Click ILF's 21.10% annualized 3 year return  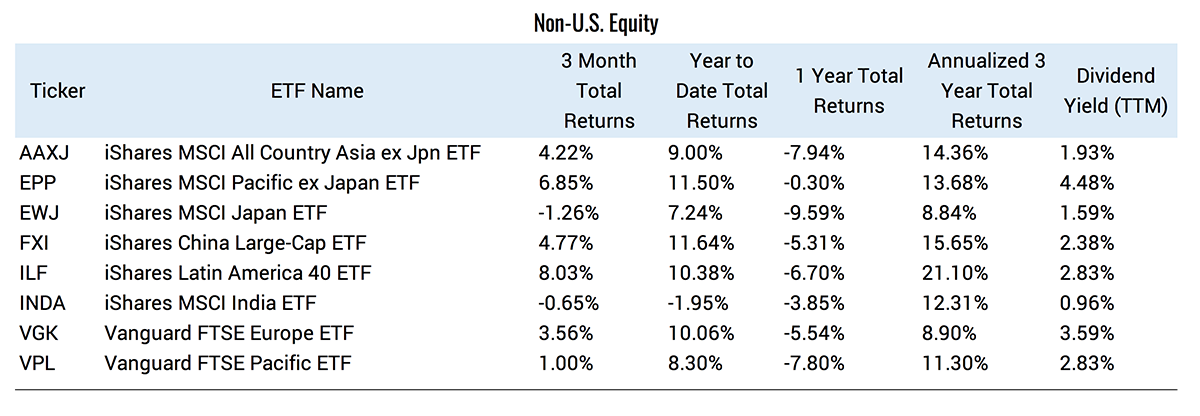pyautogui.click(x=955, y=273)
